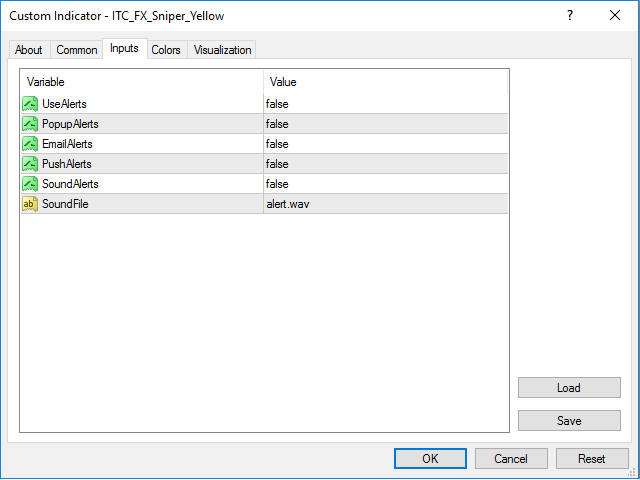This screenshot has width=640, height=480.
Task: Open the dialog help question mark
Action: [570, 16]
